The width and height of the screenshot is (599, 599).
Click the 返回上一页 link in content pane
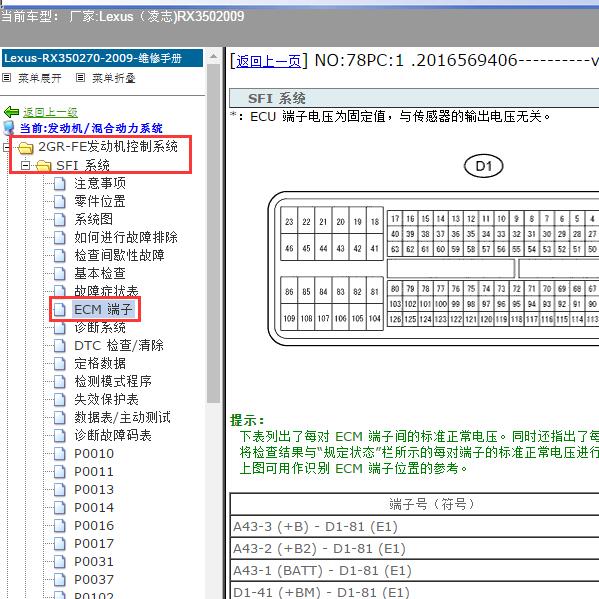[268, 61]
